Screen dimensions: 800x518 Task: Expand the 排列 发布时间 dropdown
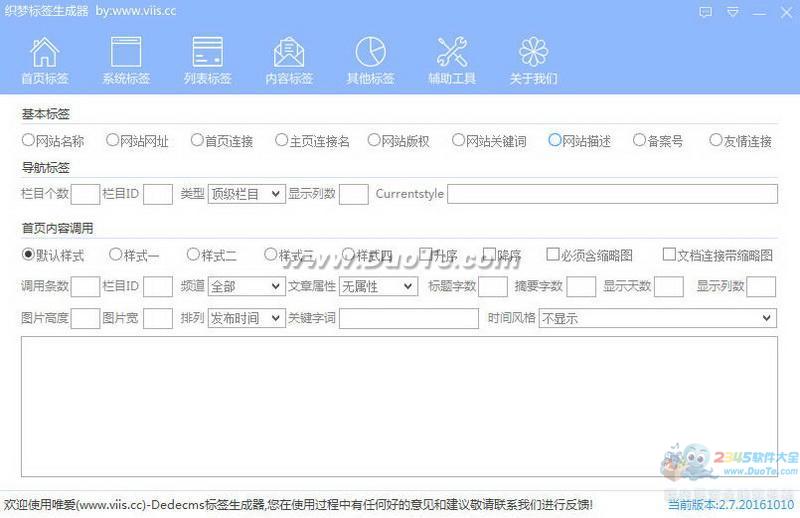click(246, 318)
